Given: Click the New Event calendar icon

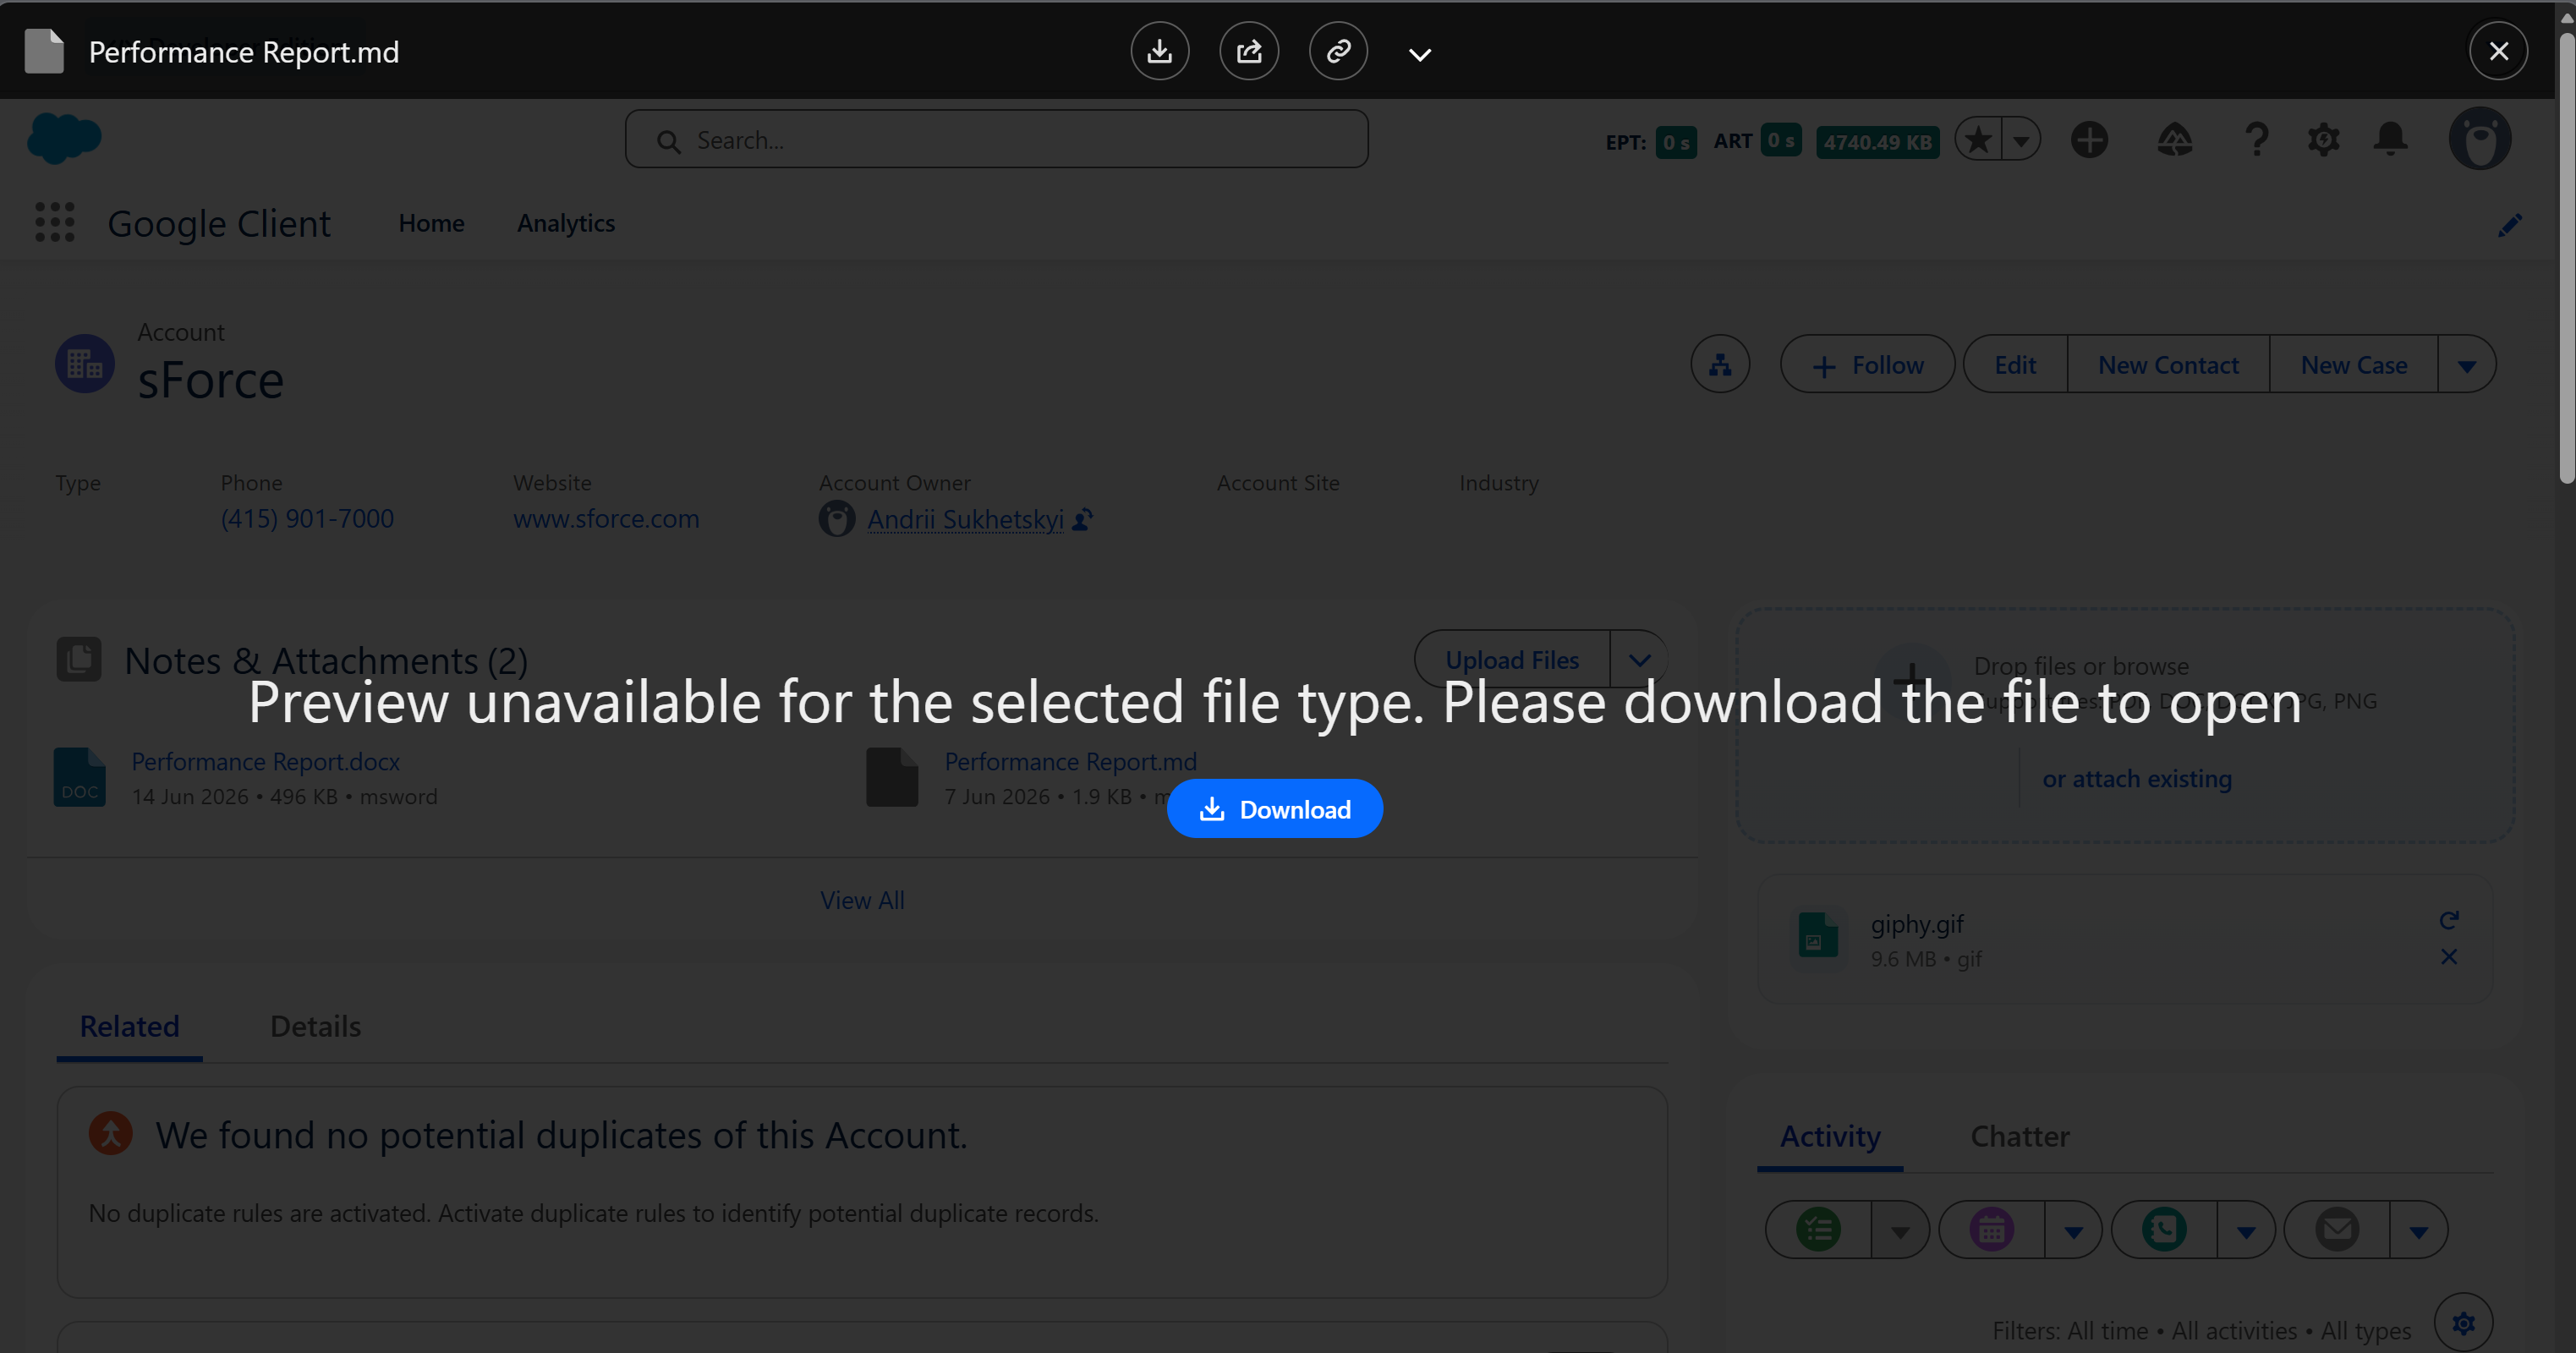Looking at the screenshot, I should (1991, 1229).
